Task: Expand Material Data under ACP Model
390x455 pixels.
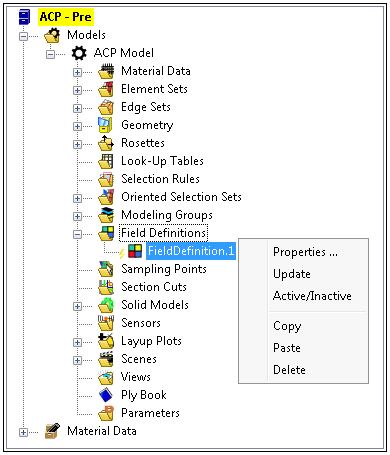Action: [78, 72]
